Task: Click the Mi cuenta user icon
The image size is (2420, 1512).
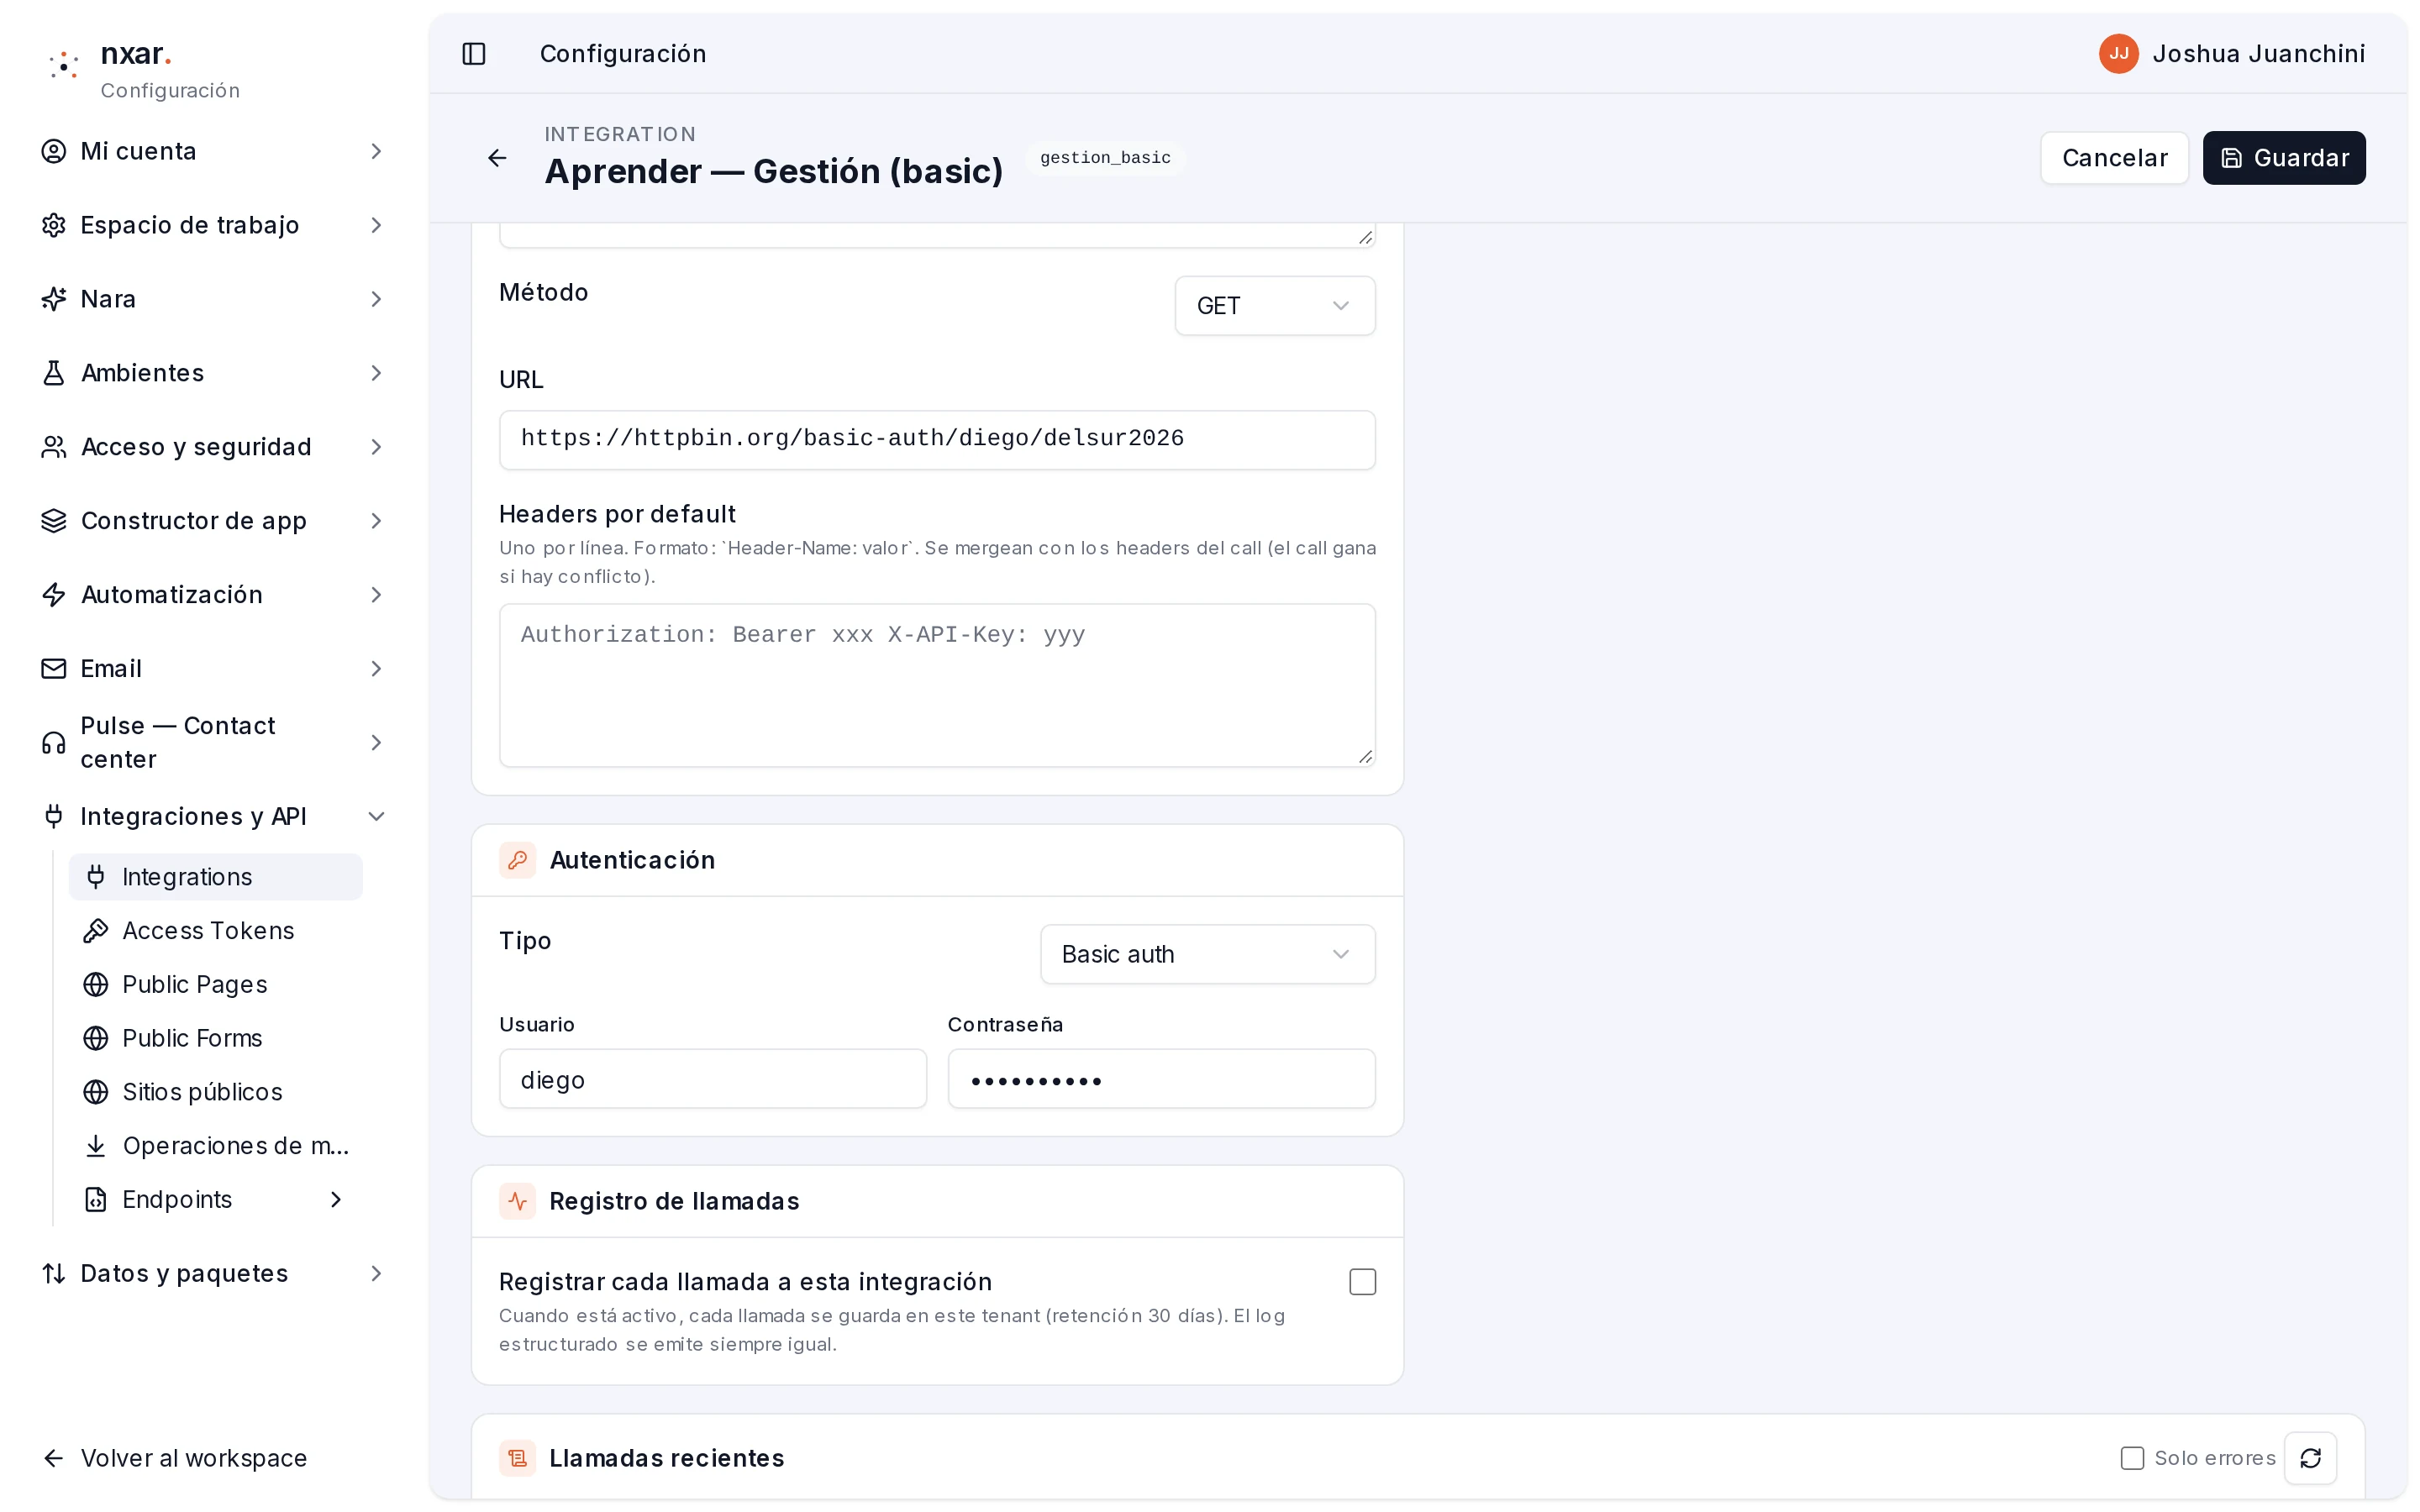Action: [54, 151]
